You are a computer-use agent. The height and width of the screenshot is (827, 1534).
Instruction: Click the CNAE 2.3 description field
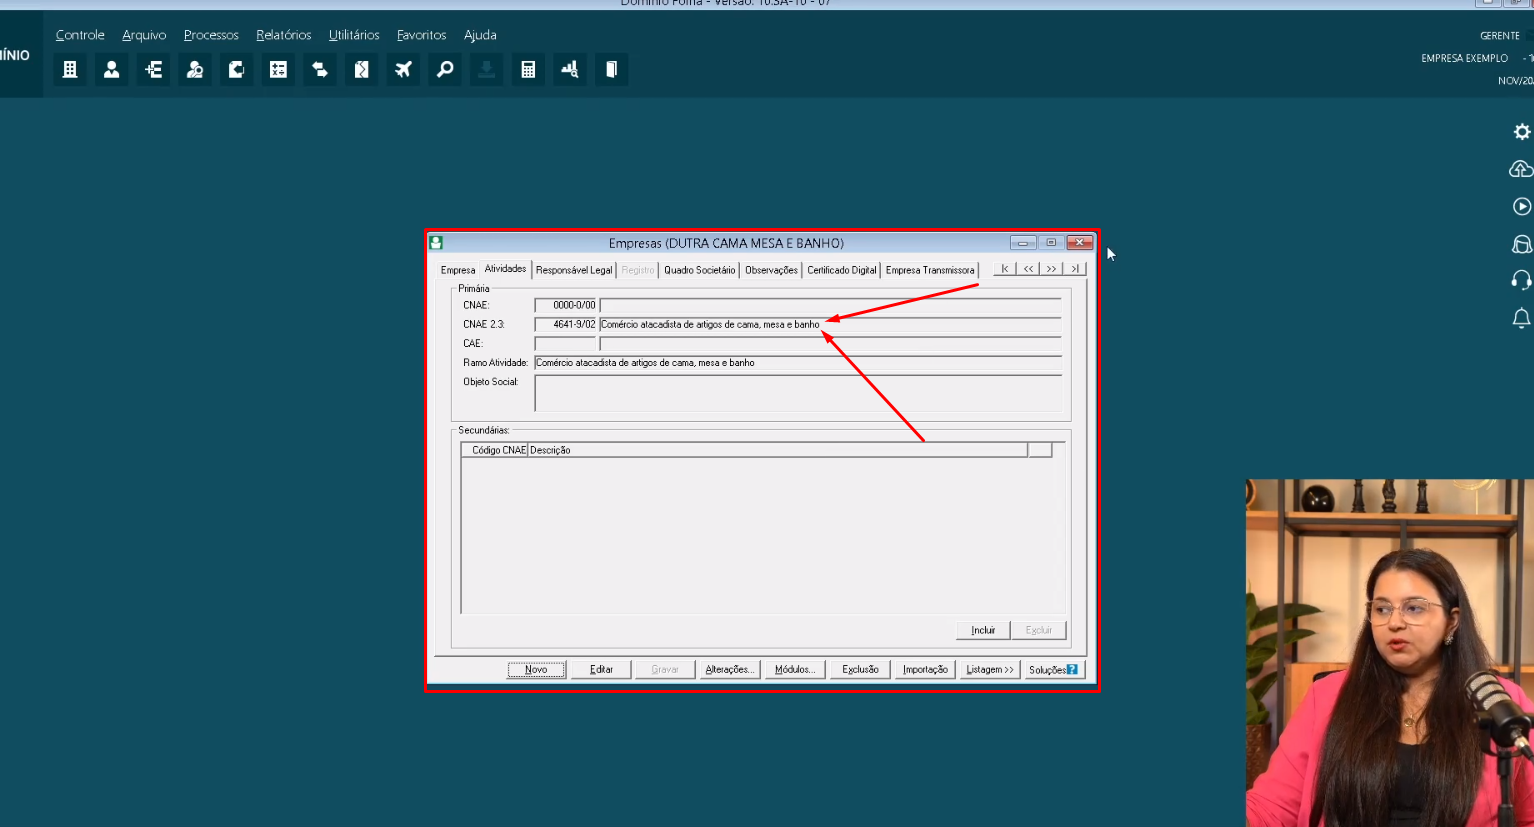click(830, 324)
